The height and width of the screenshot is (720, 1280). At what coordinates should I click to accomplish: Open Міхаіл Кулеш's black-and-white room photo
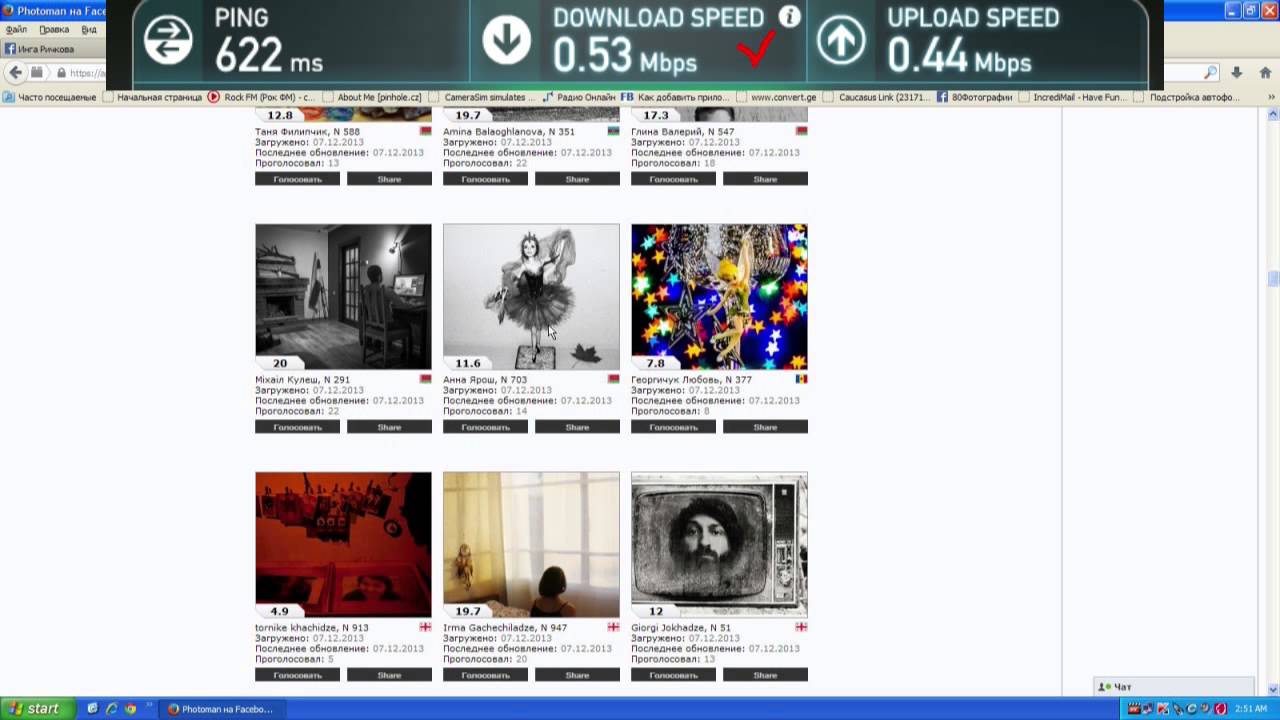(x=343, y=297)
